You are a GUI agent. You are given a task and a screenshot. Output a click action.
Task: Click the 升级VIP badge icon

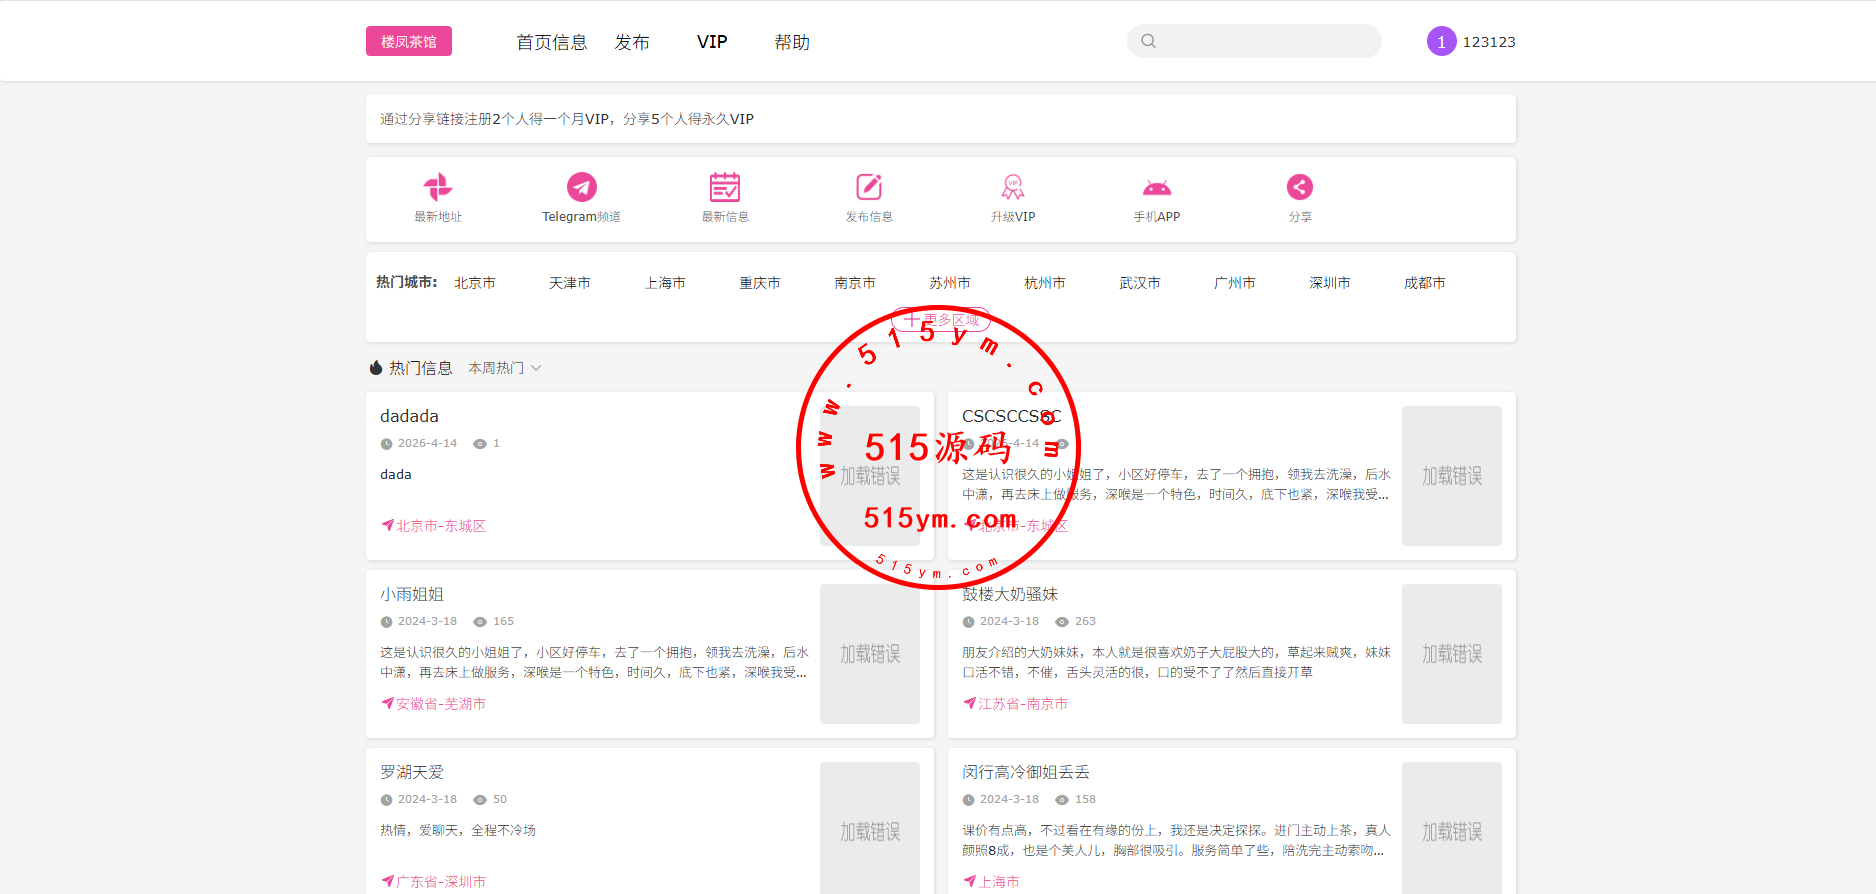(1013, 187)
